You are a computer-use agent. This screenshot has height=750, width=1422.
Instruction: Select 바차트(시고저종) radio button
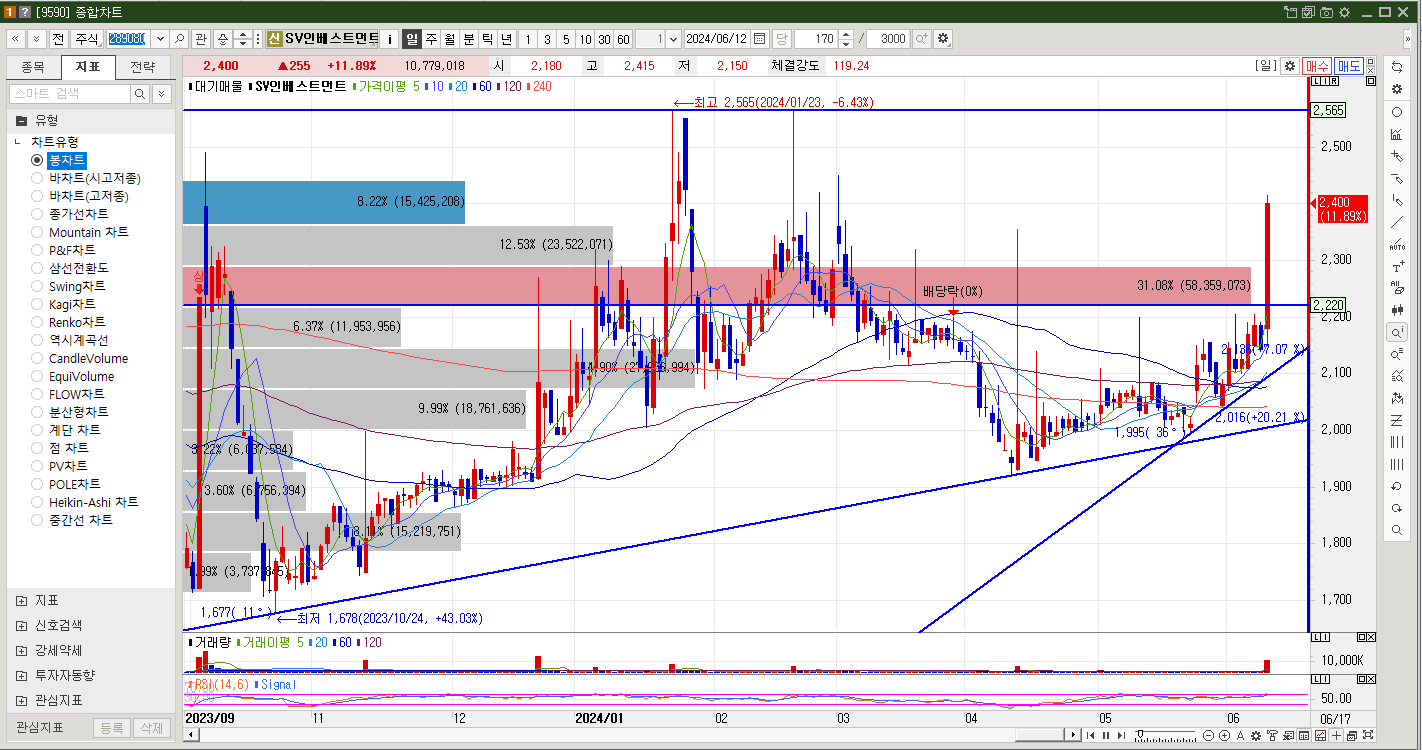[37, 178]
